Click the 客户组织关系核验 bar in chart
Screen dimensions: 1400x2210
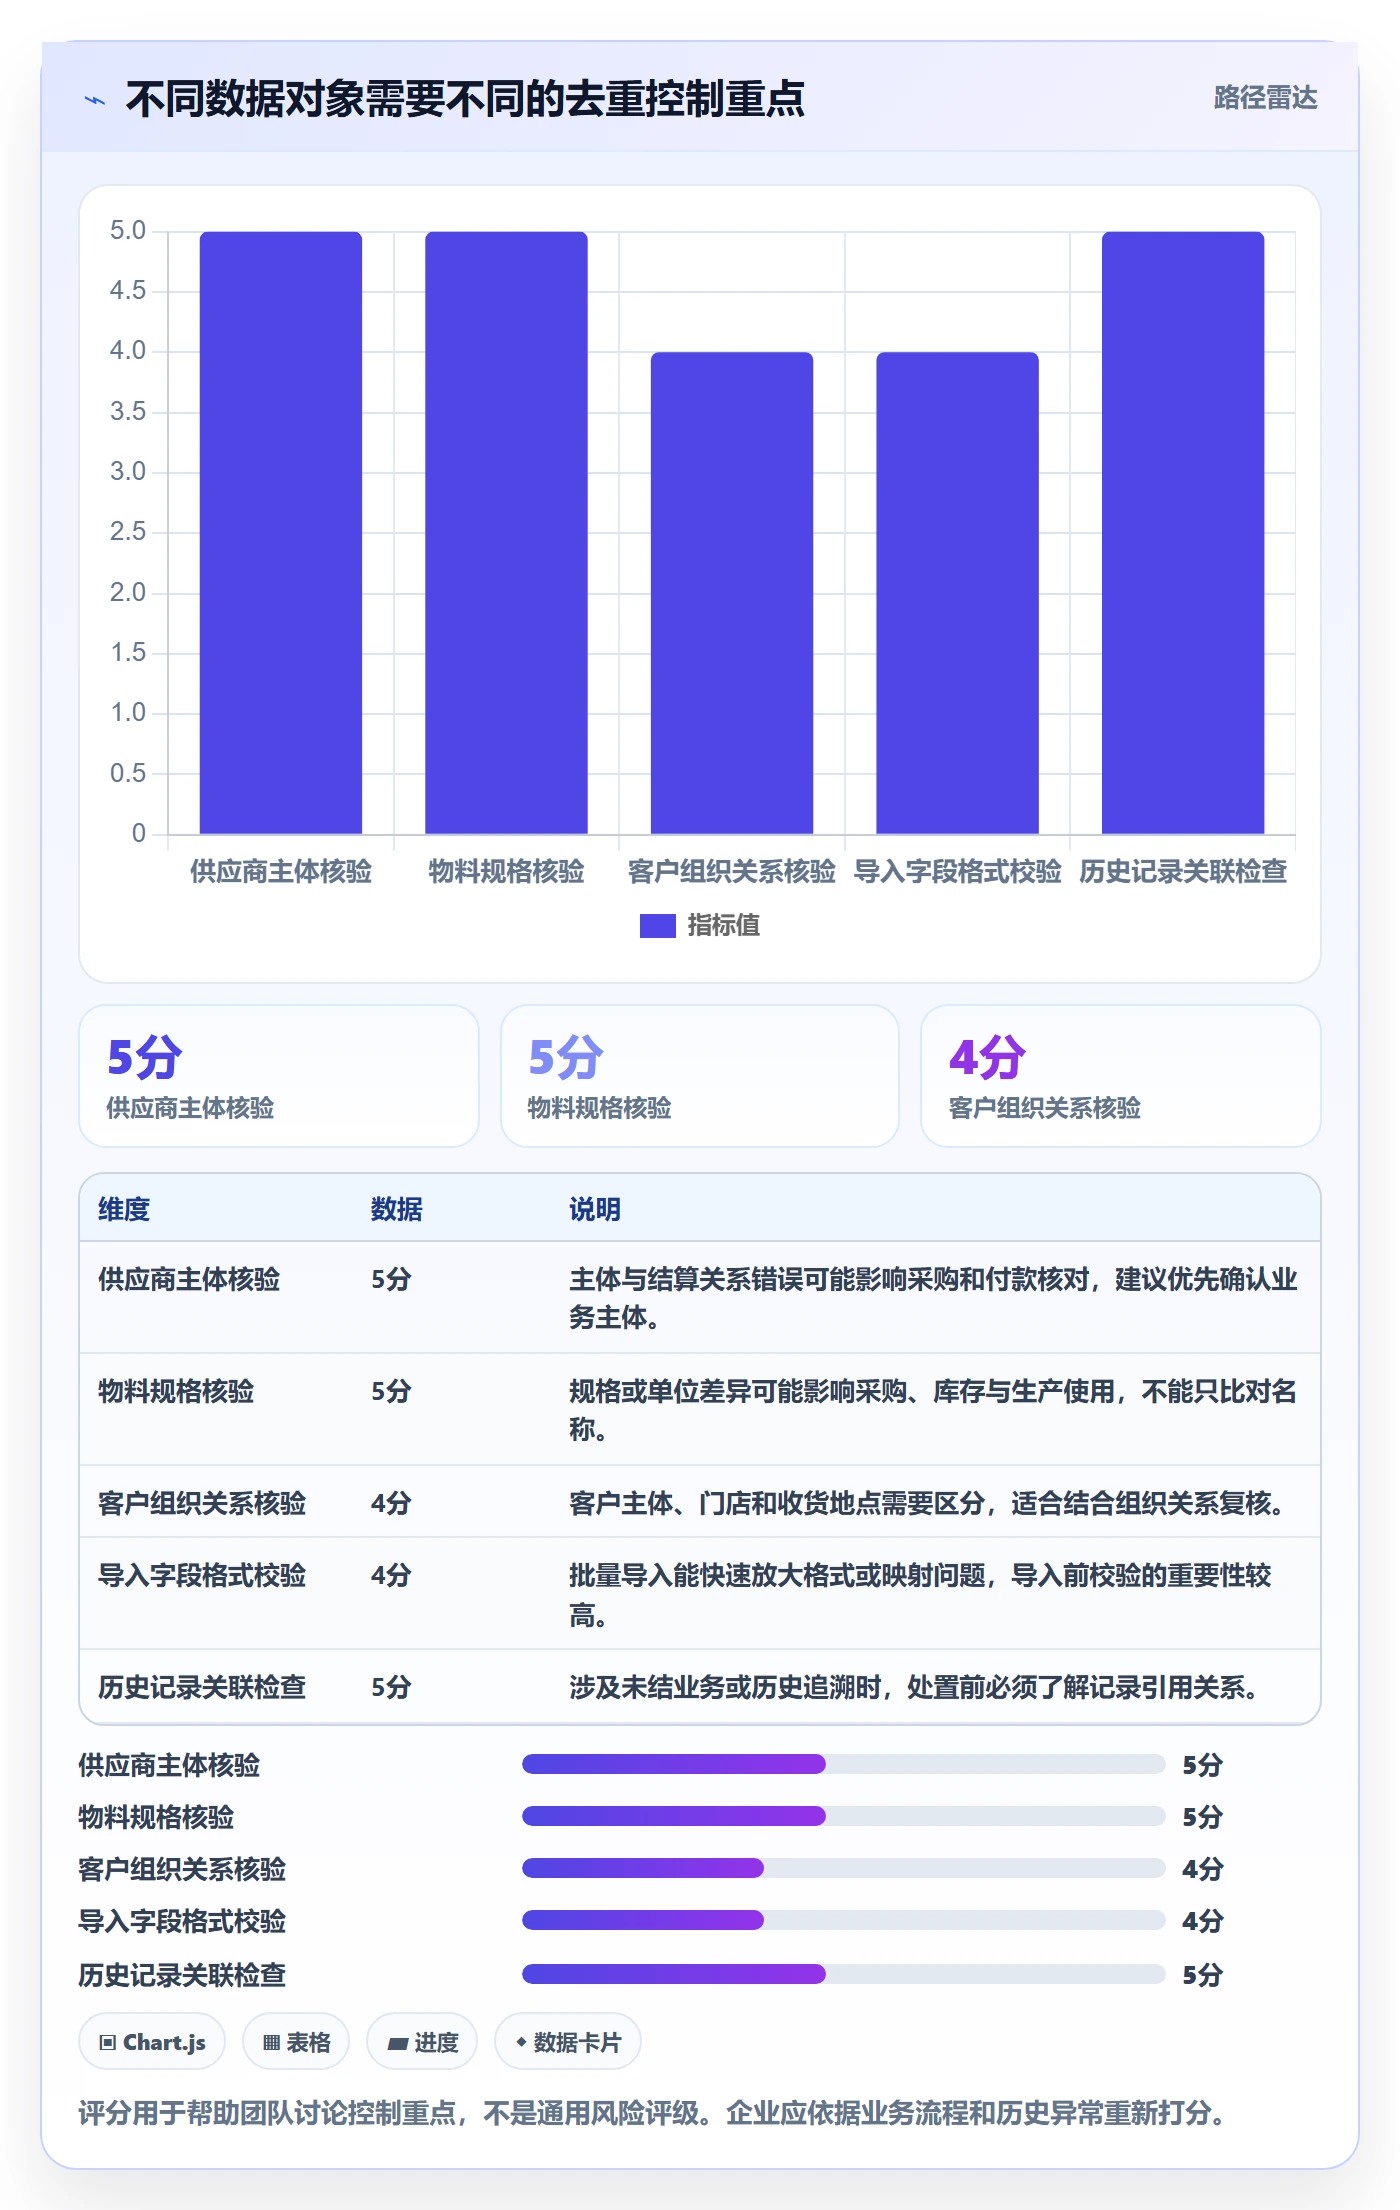pos(732,593)
